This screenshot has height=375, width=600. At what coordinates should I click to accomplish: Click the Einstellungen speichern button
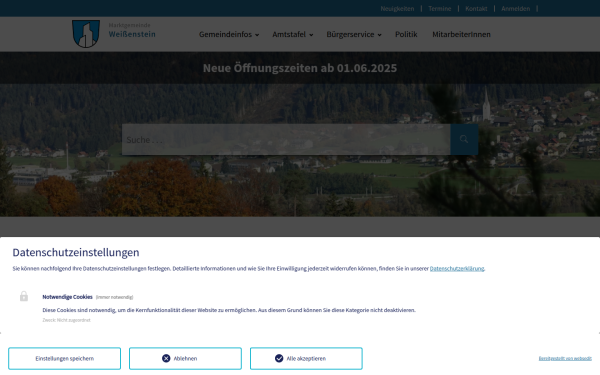pyautogui.click(x=64, y=359)
